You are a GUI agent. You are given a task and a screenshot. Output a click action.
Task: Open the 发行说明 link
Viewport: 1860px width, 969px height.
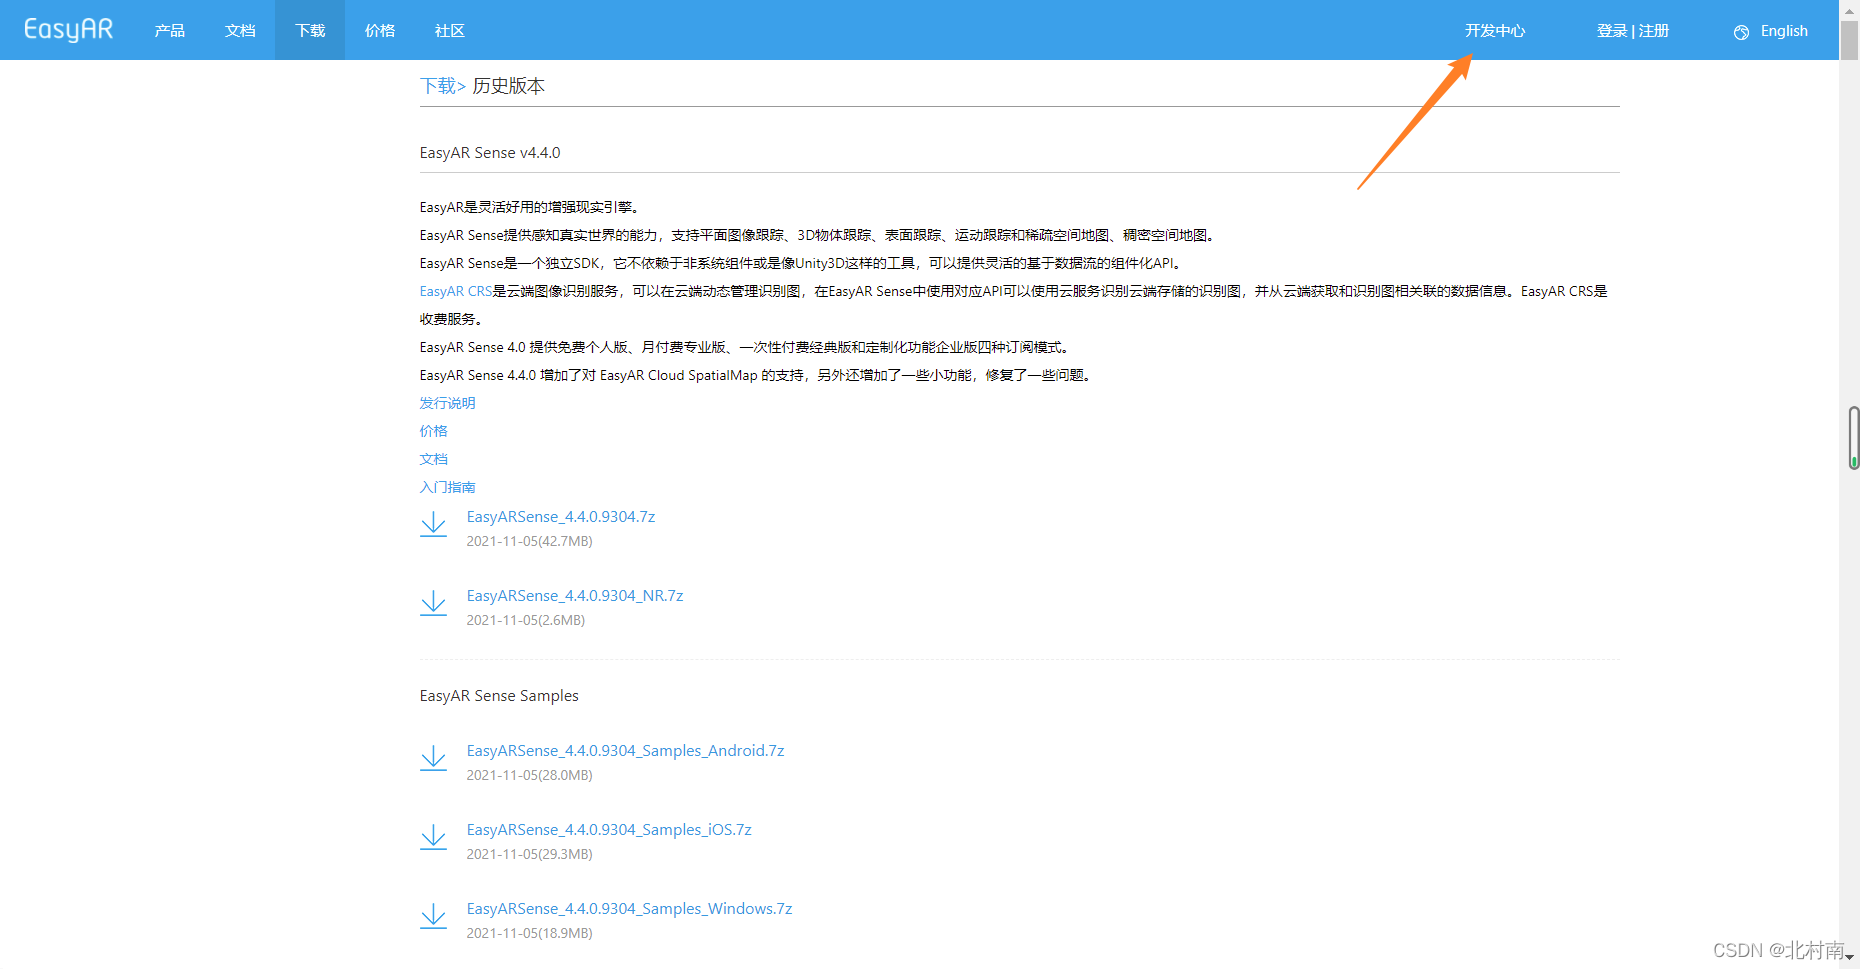coord(447,403)
